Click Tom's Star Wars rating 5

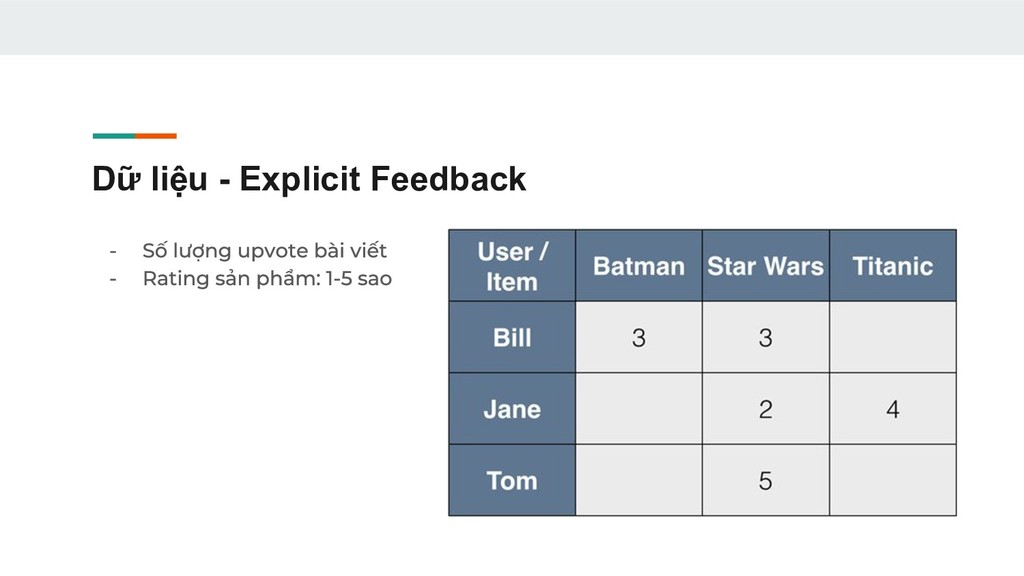765,480
